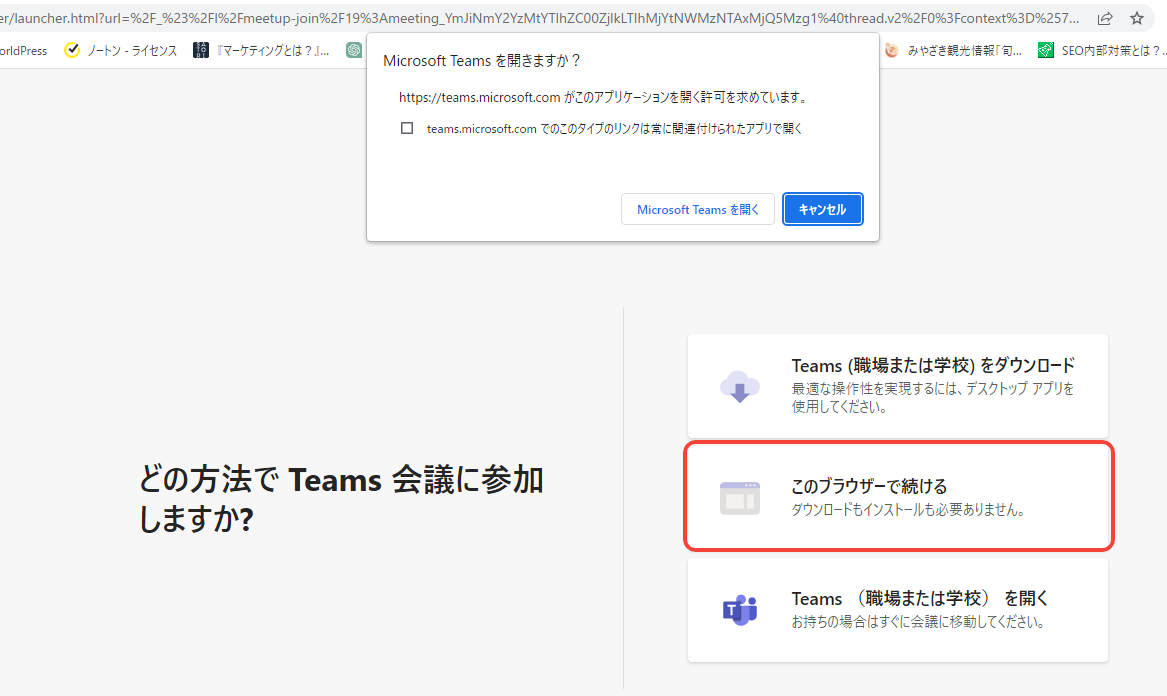Click the browser window icon
Viewport: 1167px width, 696px height.
click(740, 498)
